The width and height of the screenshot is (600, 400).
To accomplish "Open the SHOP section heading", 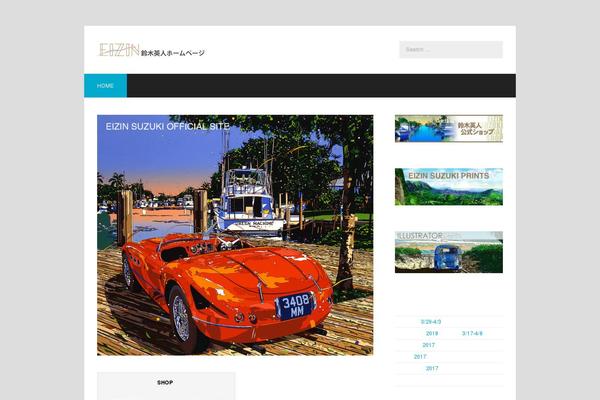I will click(165, 382).
